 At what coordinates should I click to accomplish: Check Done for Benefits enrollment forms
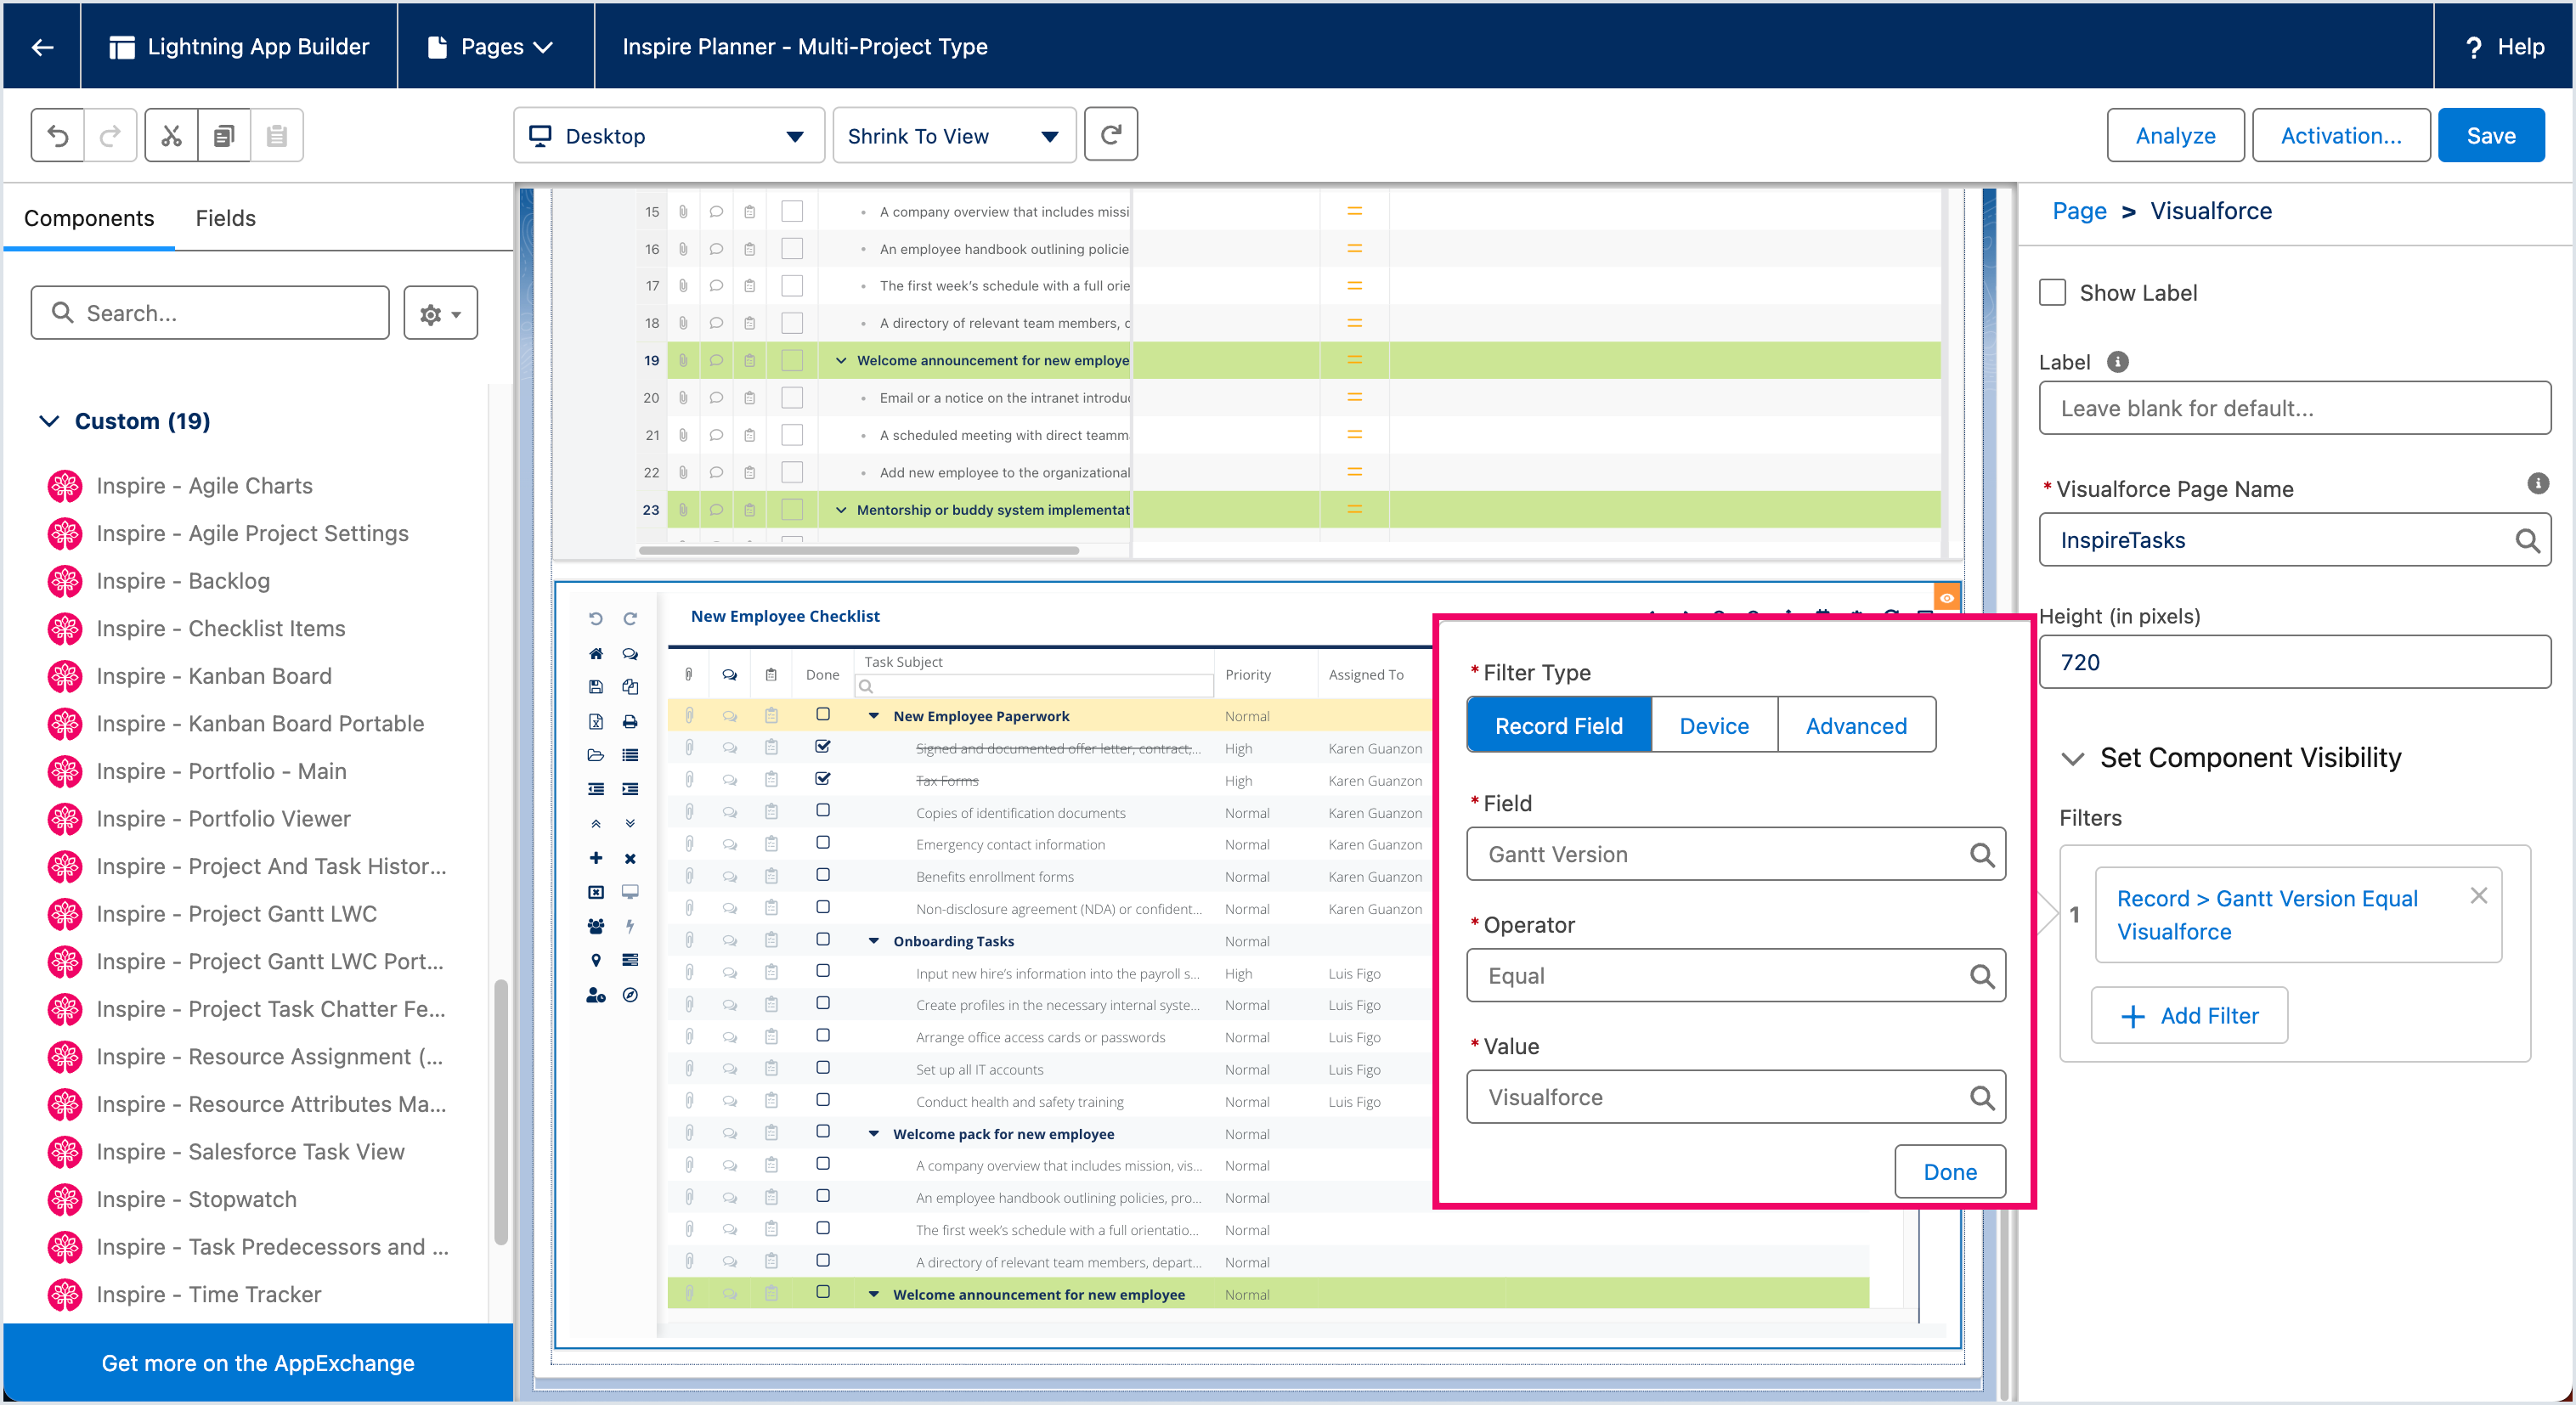[x=822, y=874]
